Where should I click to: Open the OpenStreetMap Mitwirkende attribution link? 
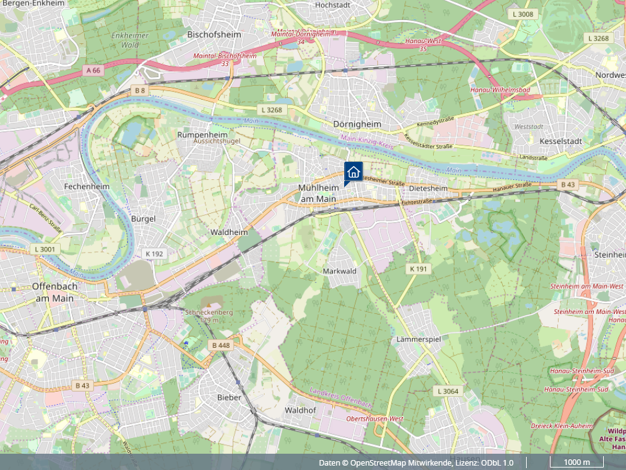pos(401,463)
